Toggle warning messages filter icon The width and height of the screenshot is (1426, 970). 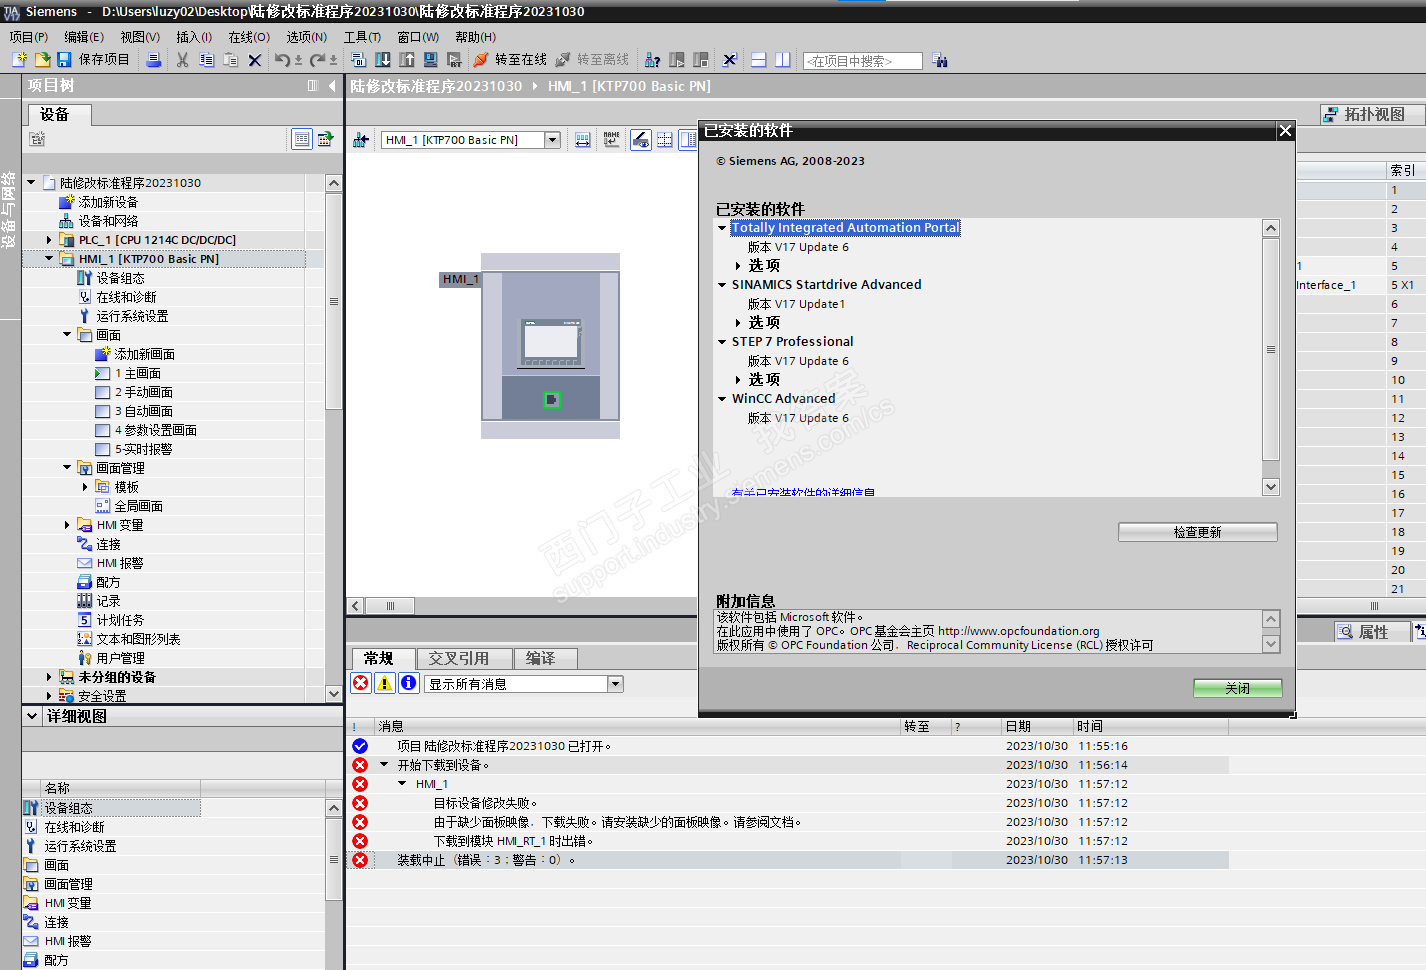pos(385,683)
